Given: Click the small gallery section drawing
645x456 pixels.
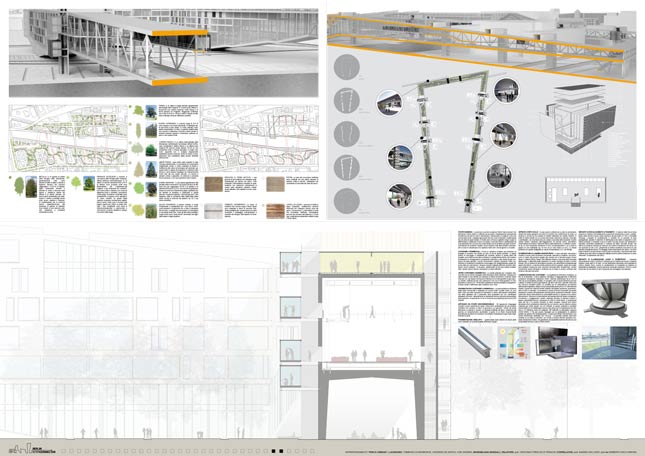Looking at the screenshot, I should click(x=576, y=191).
